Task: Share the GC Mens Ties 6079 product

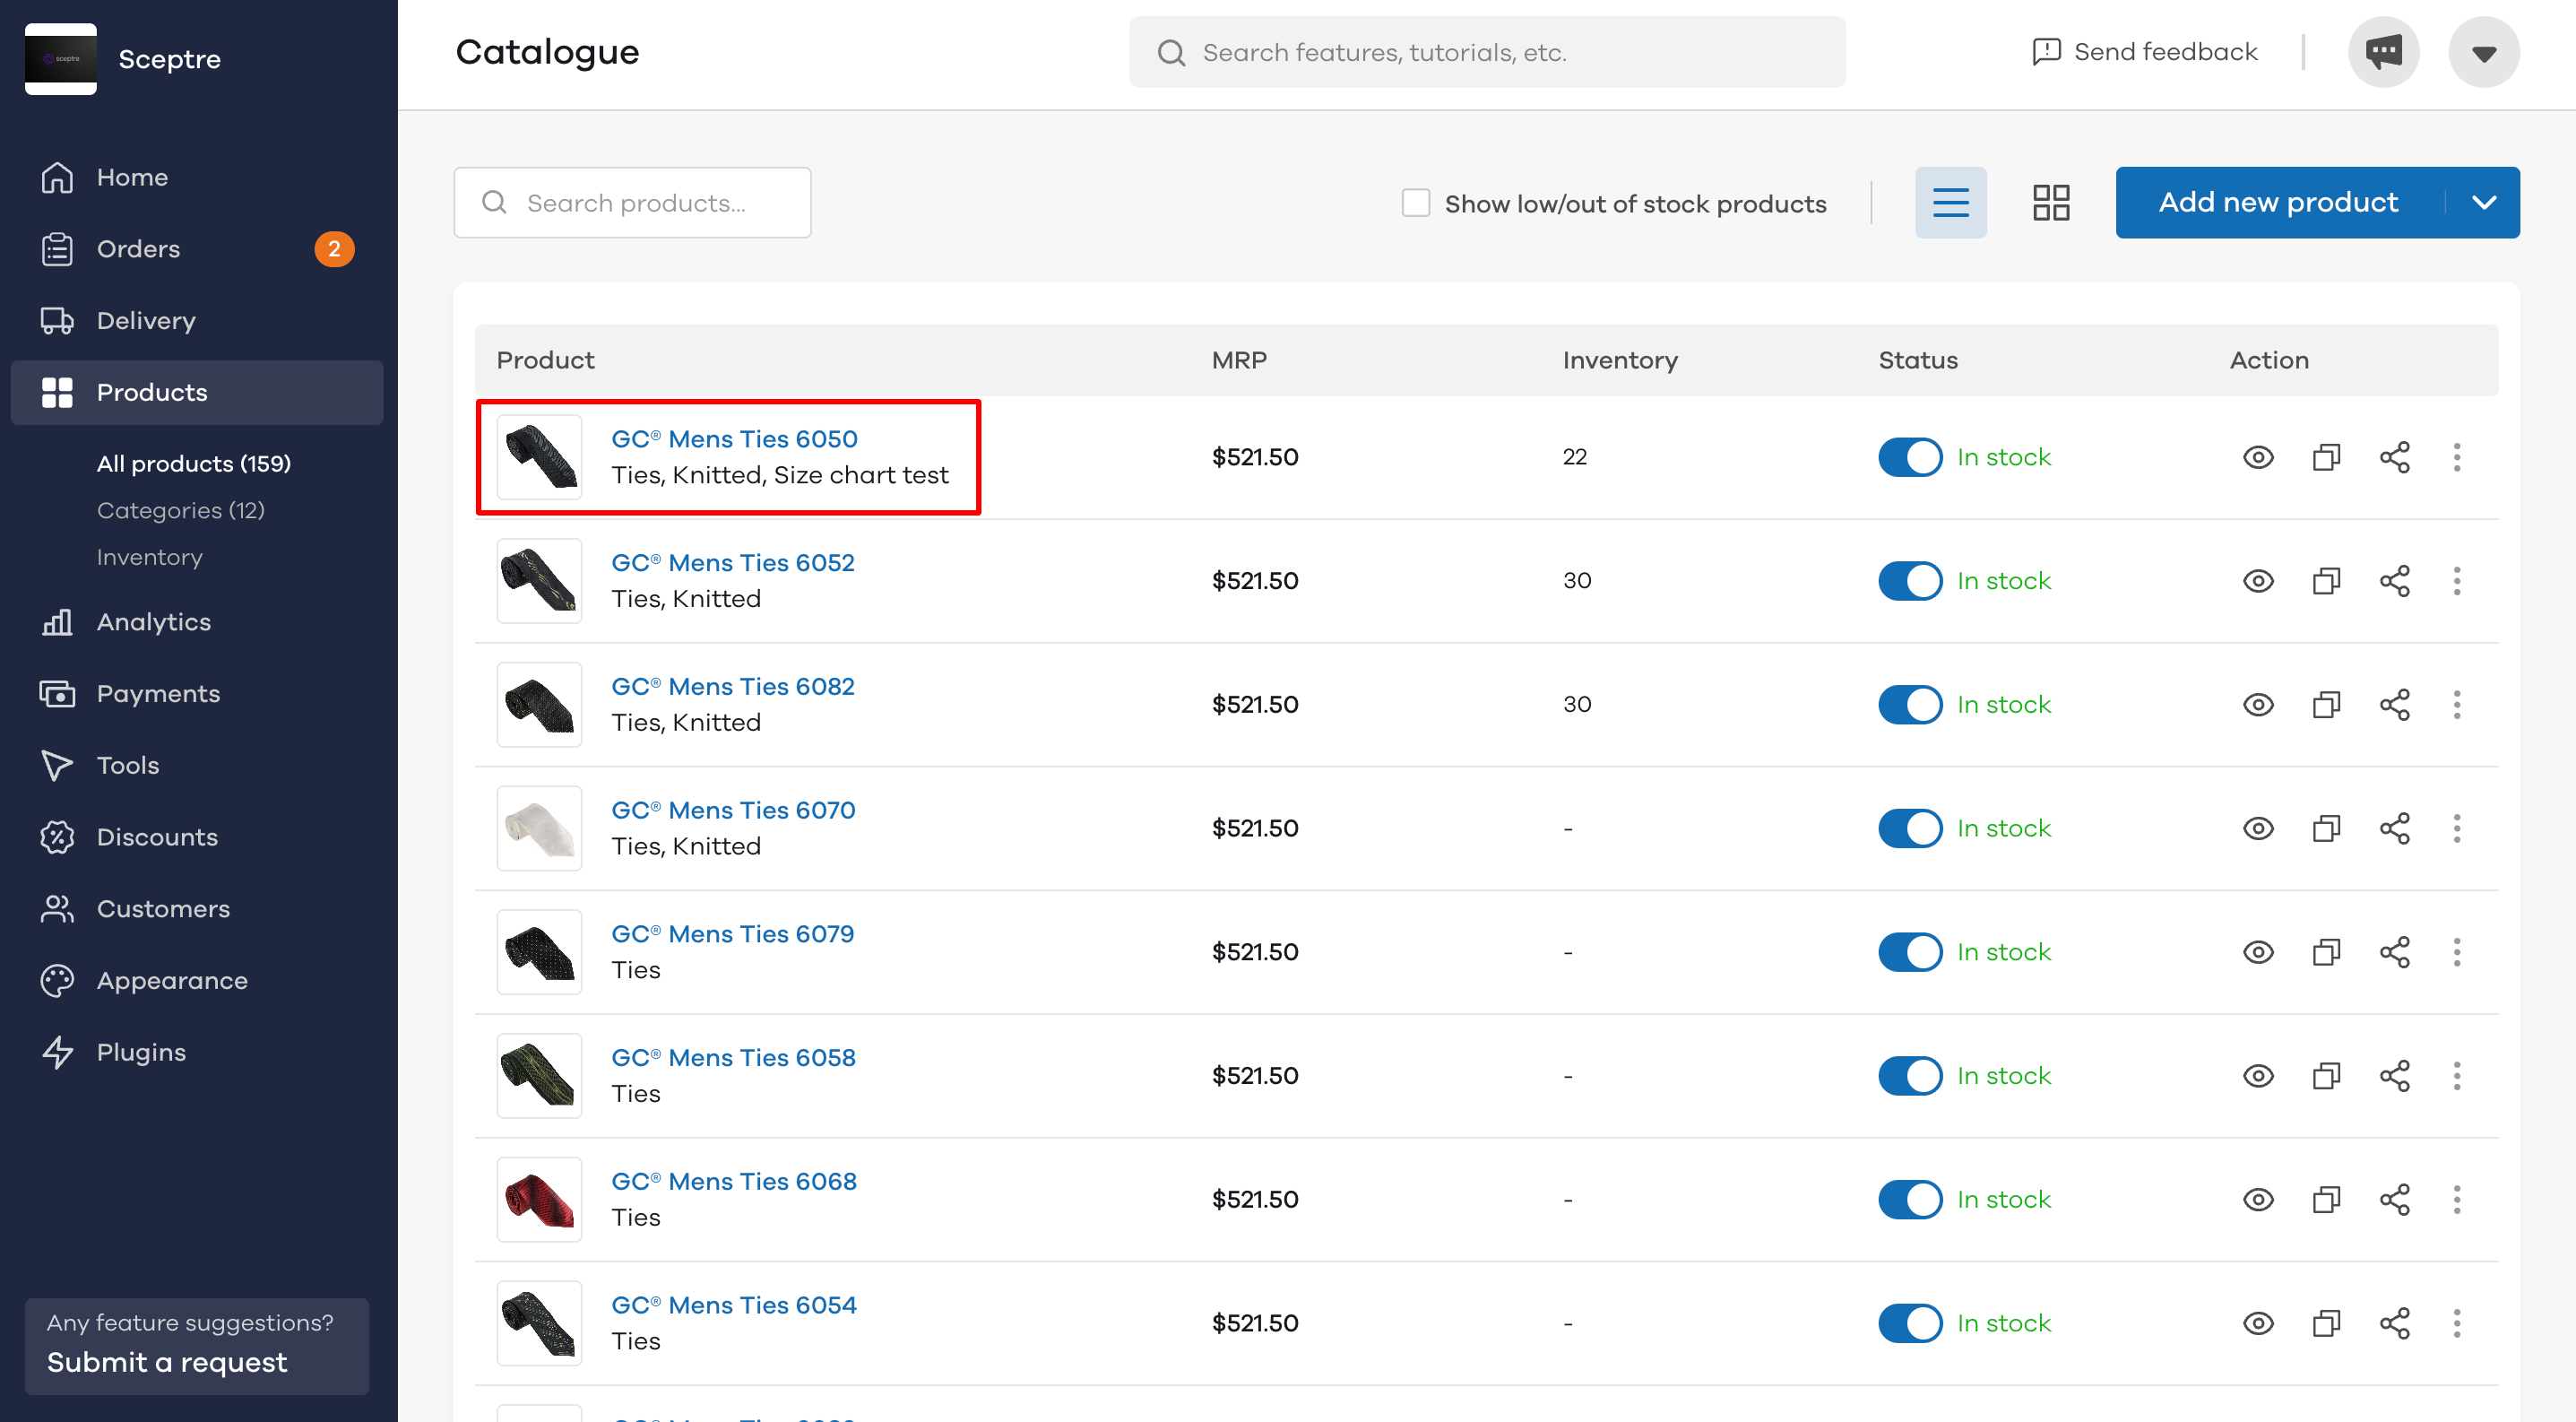Action: (x=2394, y=952)
